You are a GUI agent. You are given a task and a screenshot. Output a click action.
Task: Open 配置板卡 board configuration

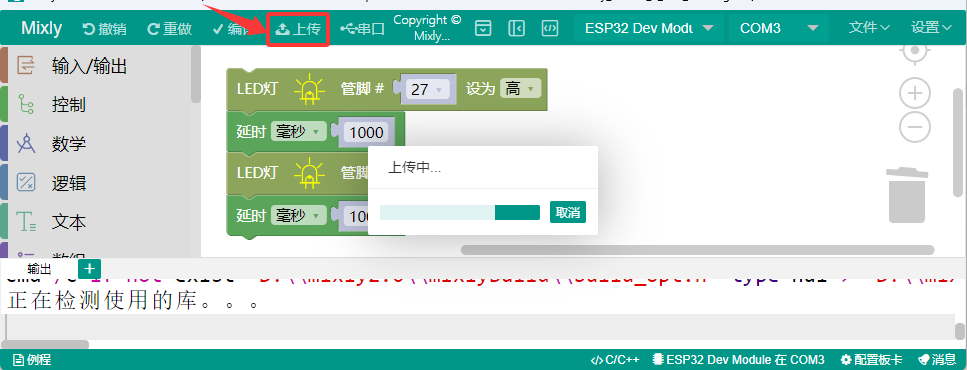(871, 360)
